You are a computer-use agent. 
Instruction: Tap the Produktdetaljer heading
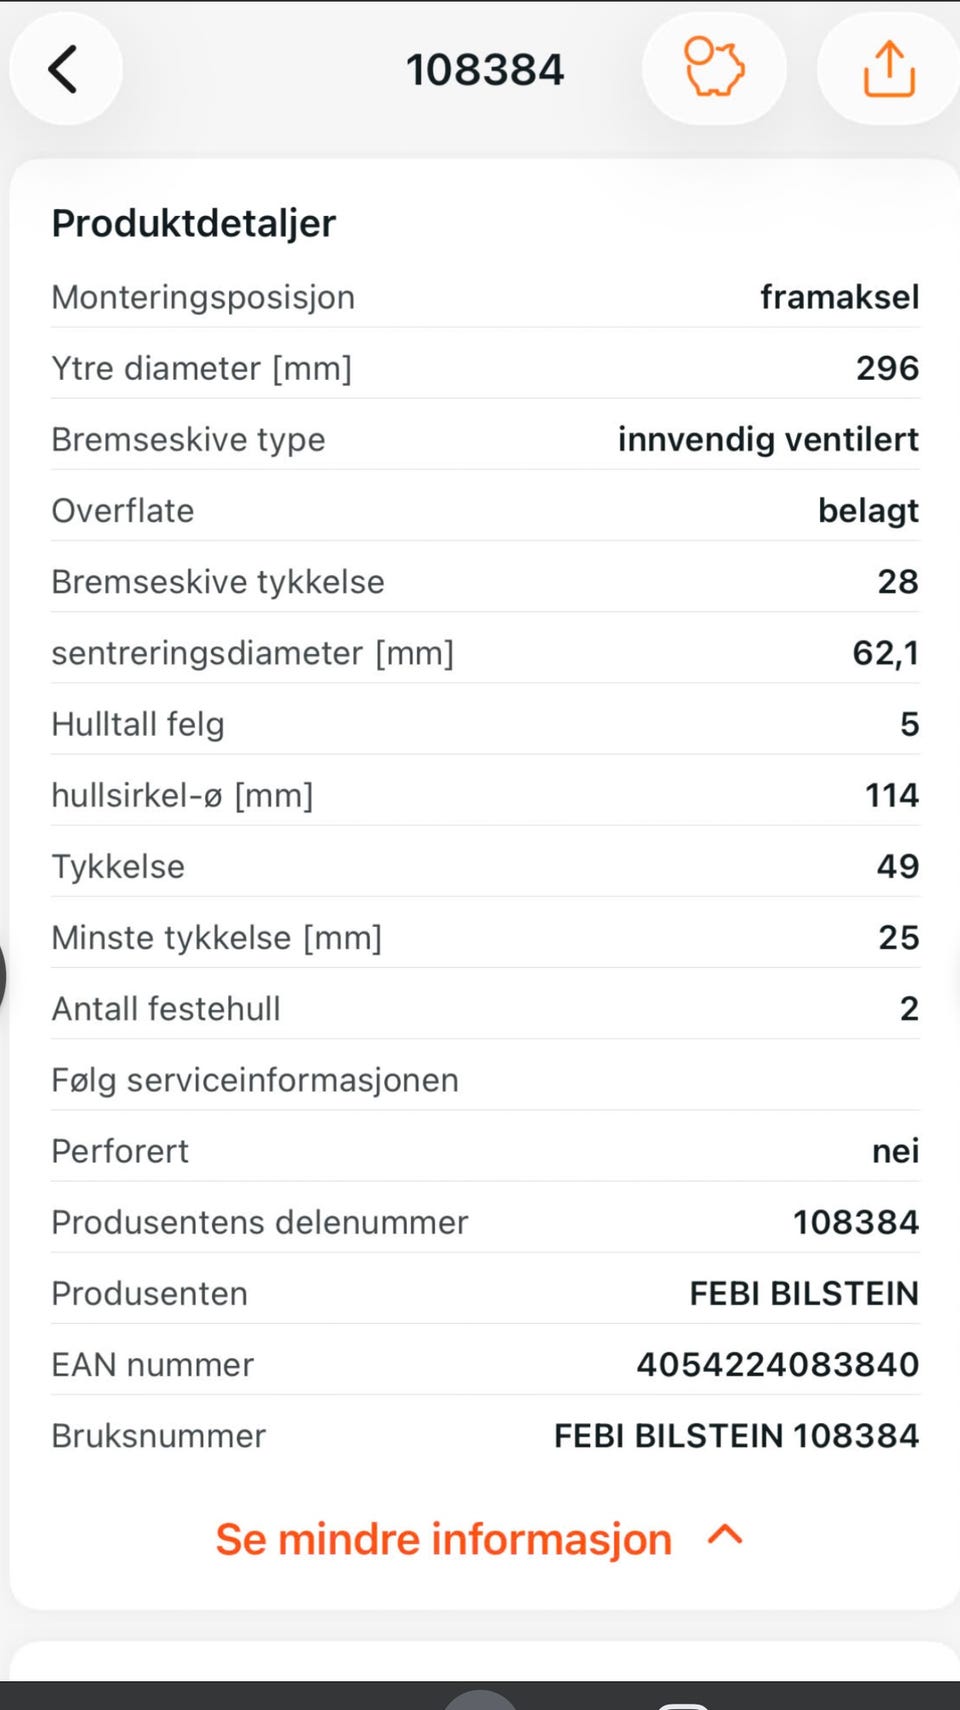(x=194, y=223)
